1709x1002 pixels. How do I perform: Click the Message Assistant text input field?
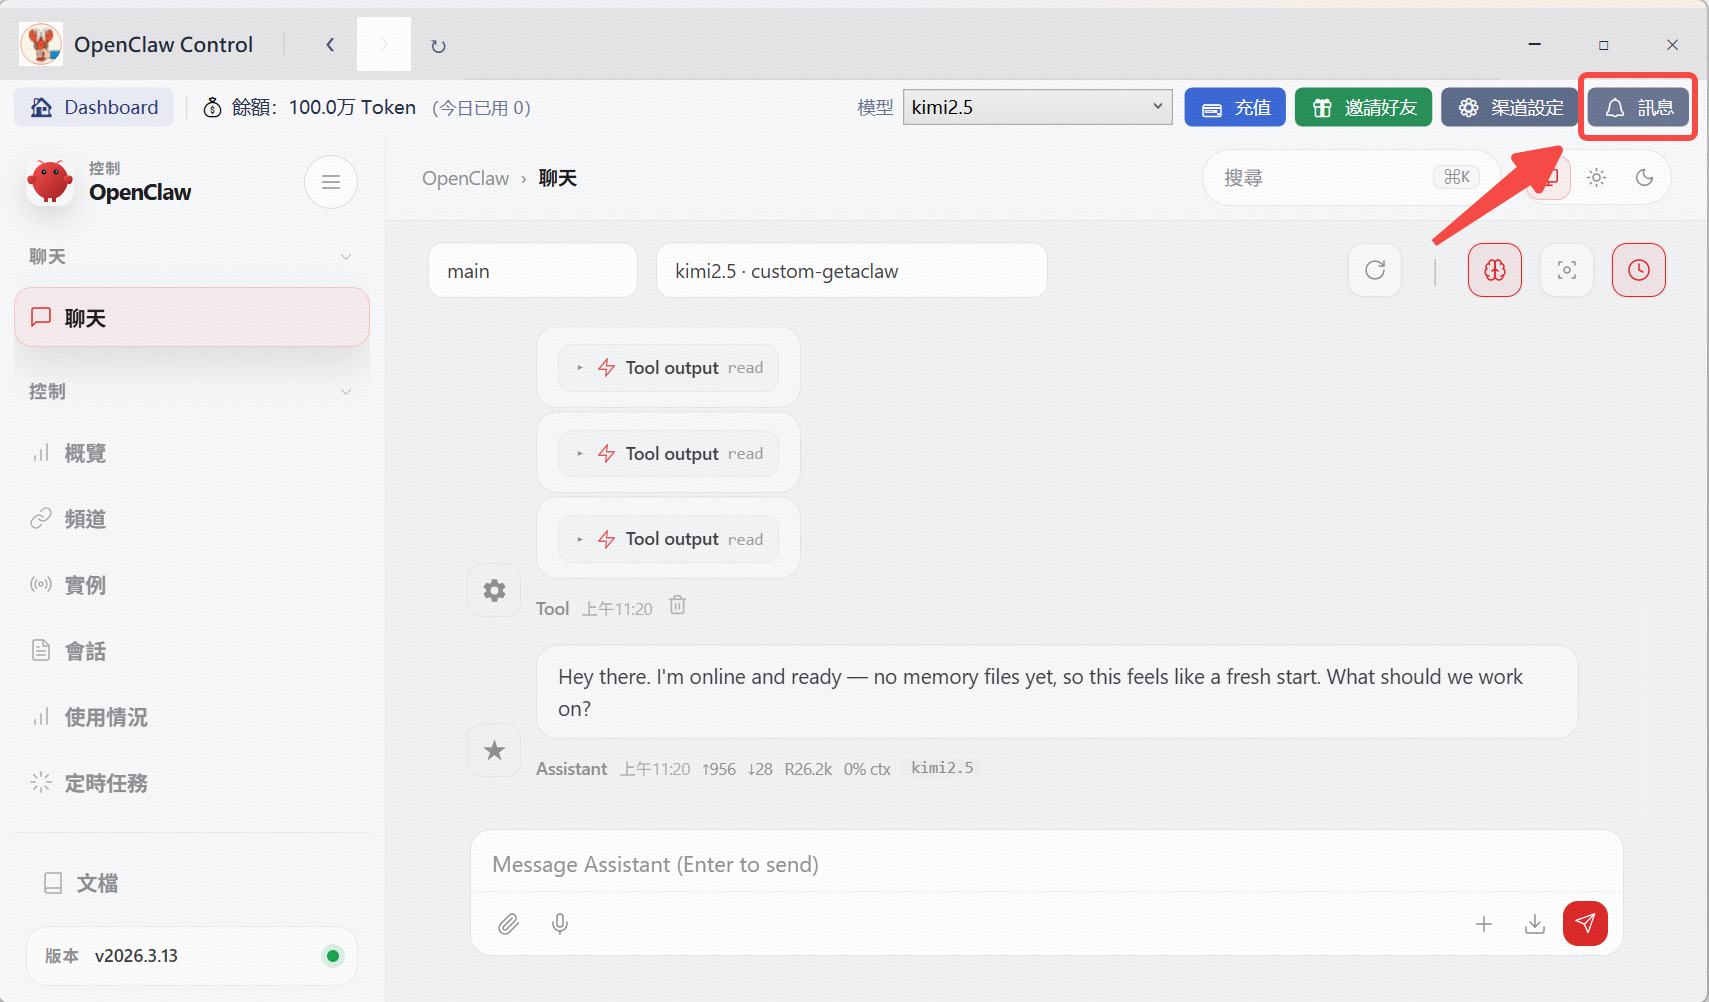point(1045,864)
